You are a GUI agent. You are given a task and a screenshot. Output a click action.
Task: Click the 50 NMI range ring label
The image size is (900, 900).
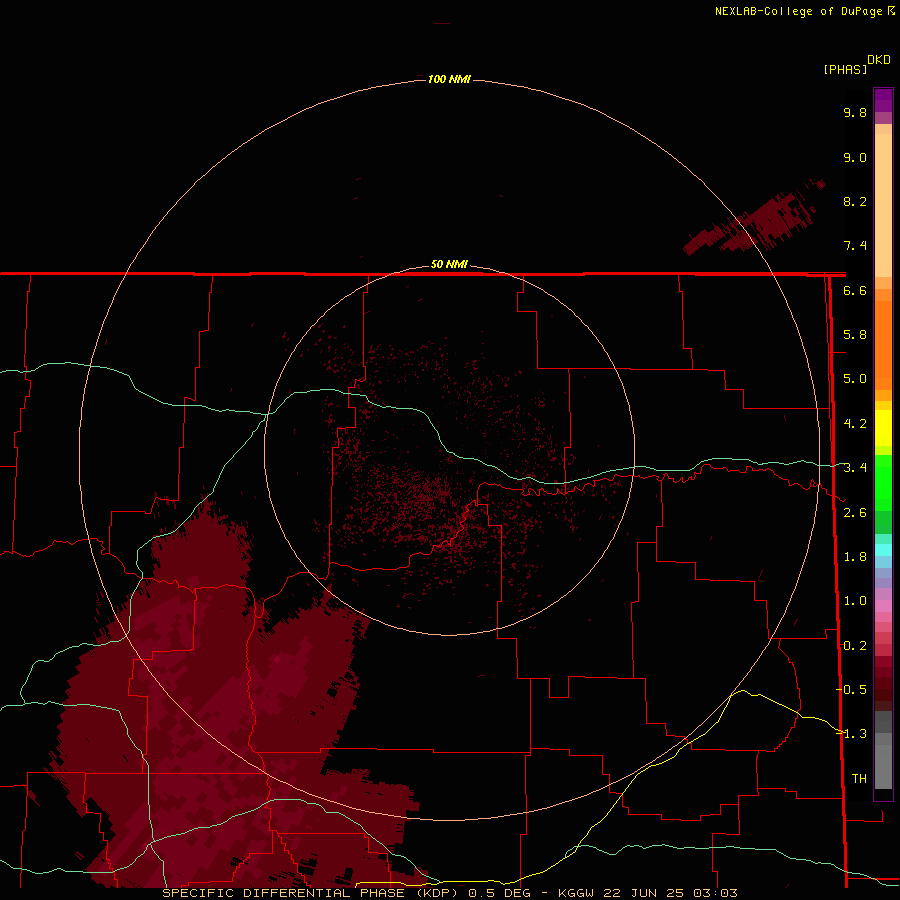449,264
